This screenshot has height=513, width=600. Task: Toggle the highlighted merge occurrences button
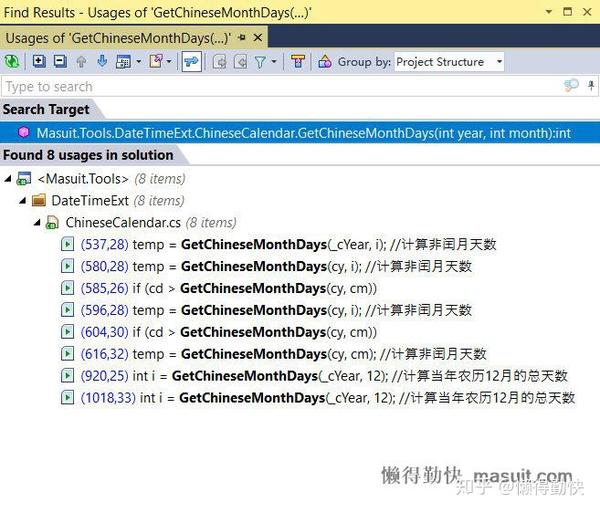click(191, 62)
